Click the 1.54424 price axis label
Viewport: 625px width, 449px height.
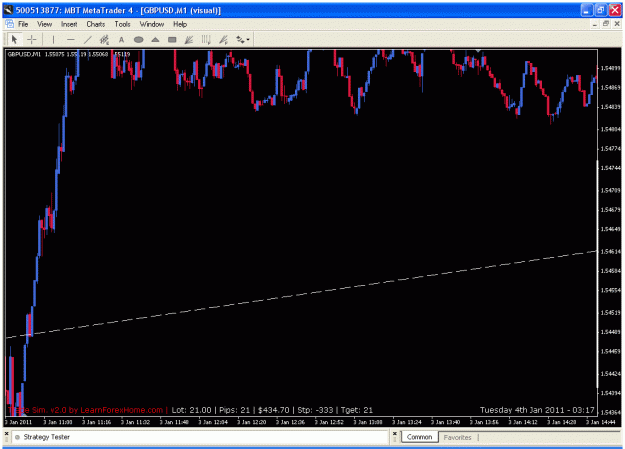coord(610,374)
